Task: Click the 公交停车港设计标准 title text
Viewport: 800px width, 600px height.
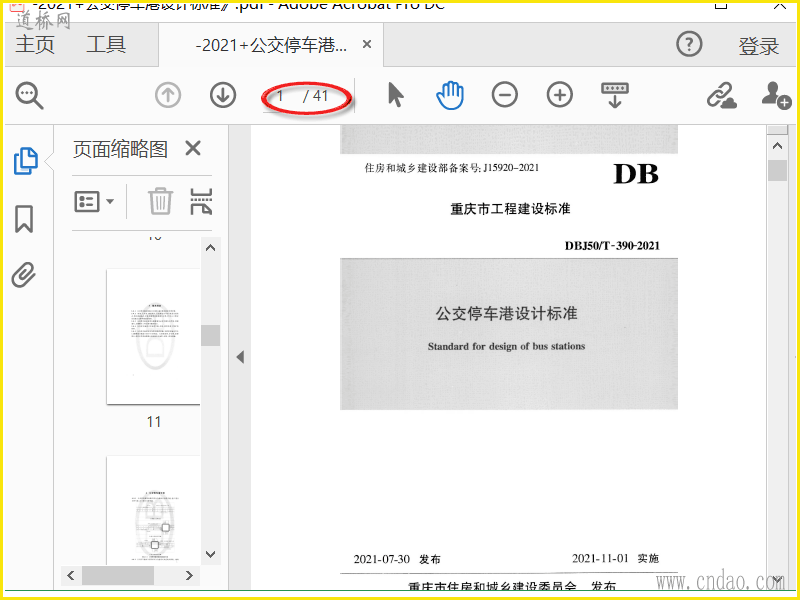Action: pos(506,313)
